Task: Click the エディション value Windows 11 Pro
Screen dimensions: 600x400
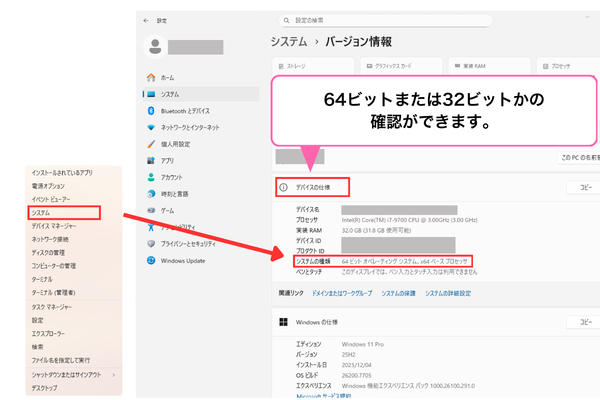Action: point(362,344)
